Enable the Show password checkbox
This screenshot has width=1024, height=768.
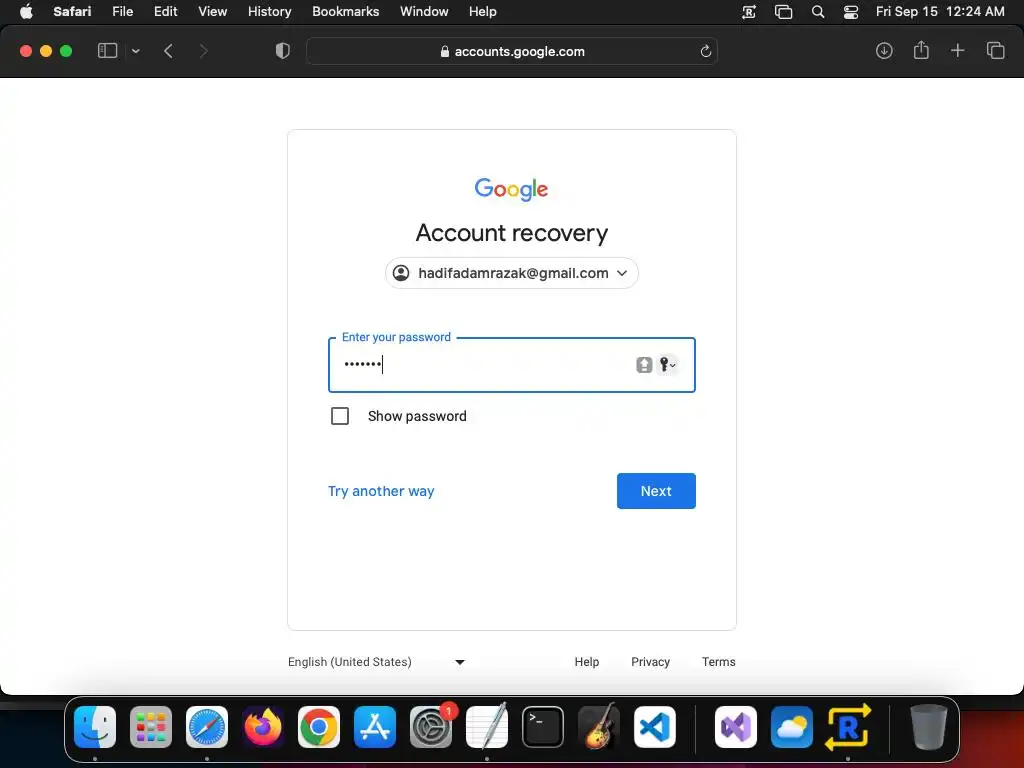340,416
